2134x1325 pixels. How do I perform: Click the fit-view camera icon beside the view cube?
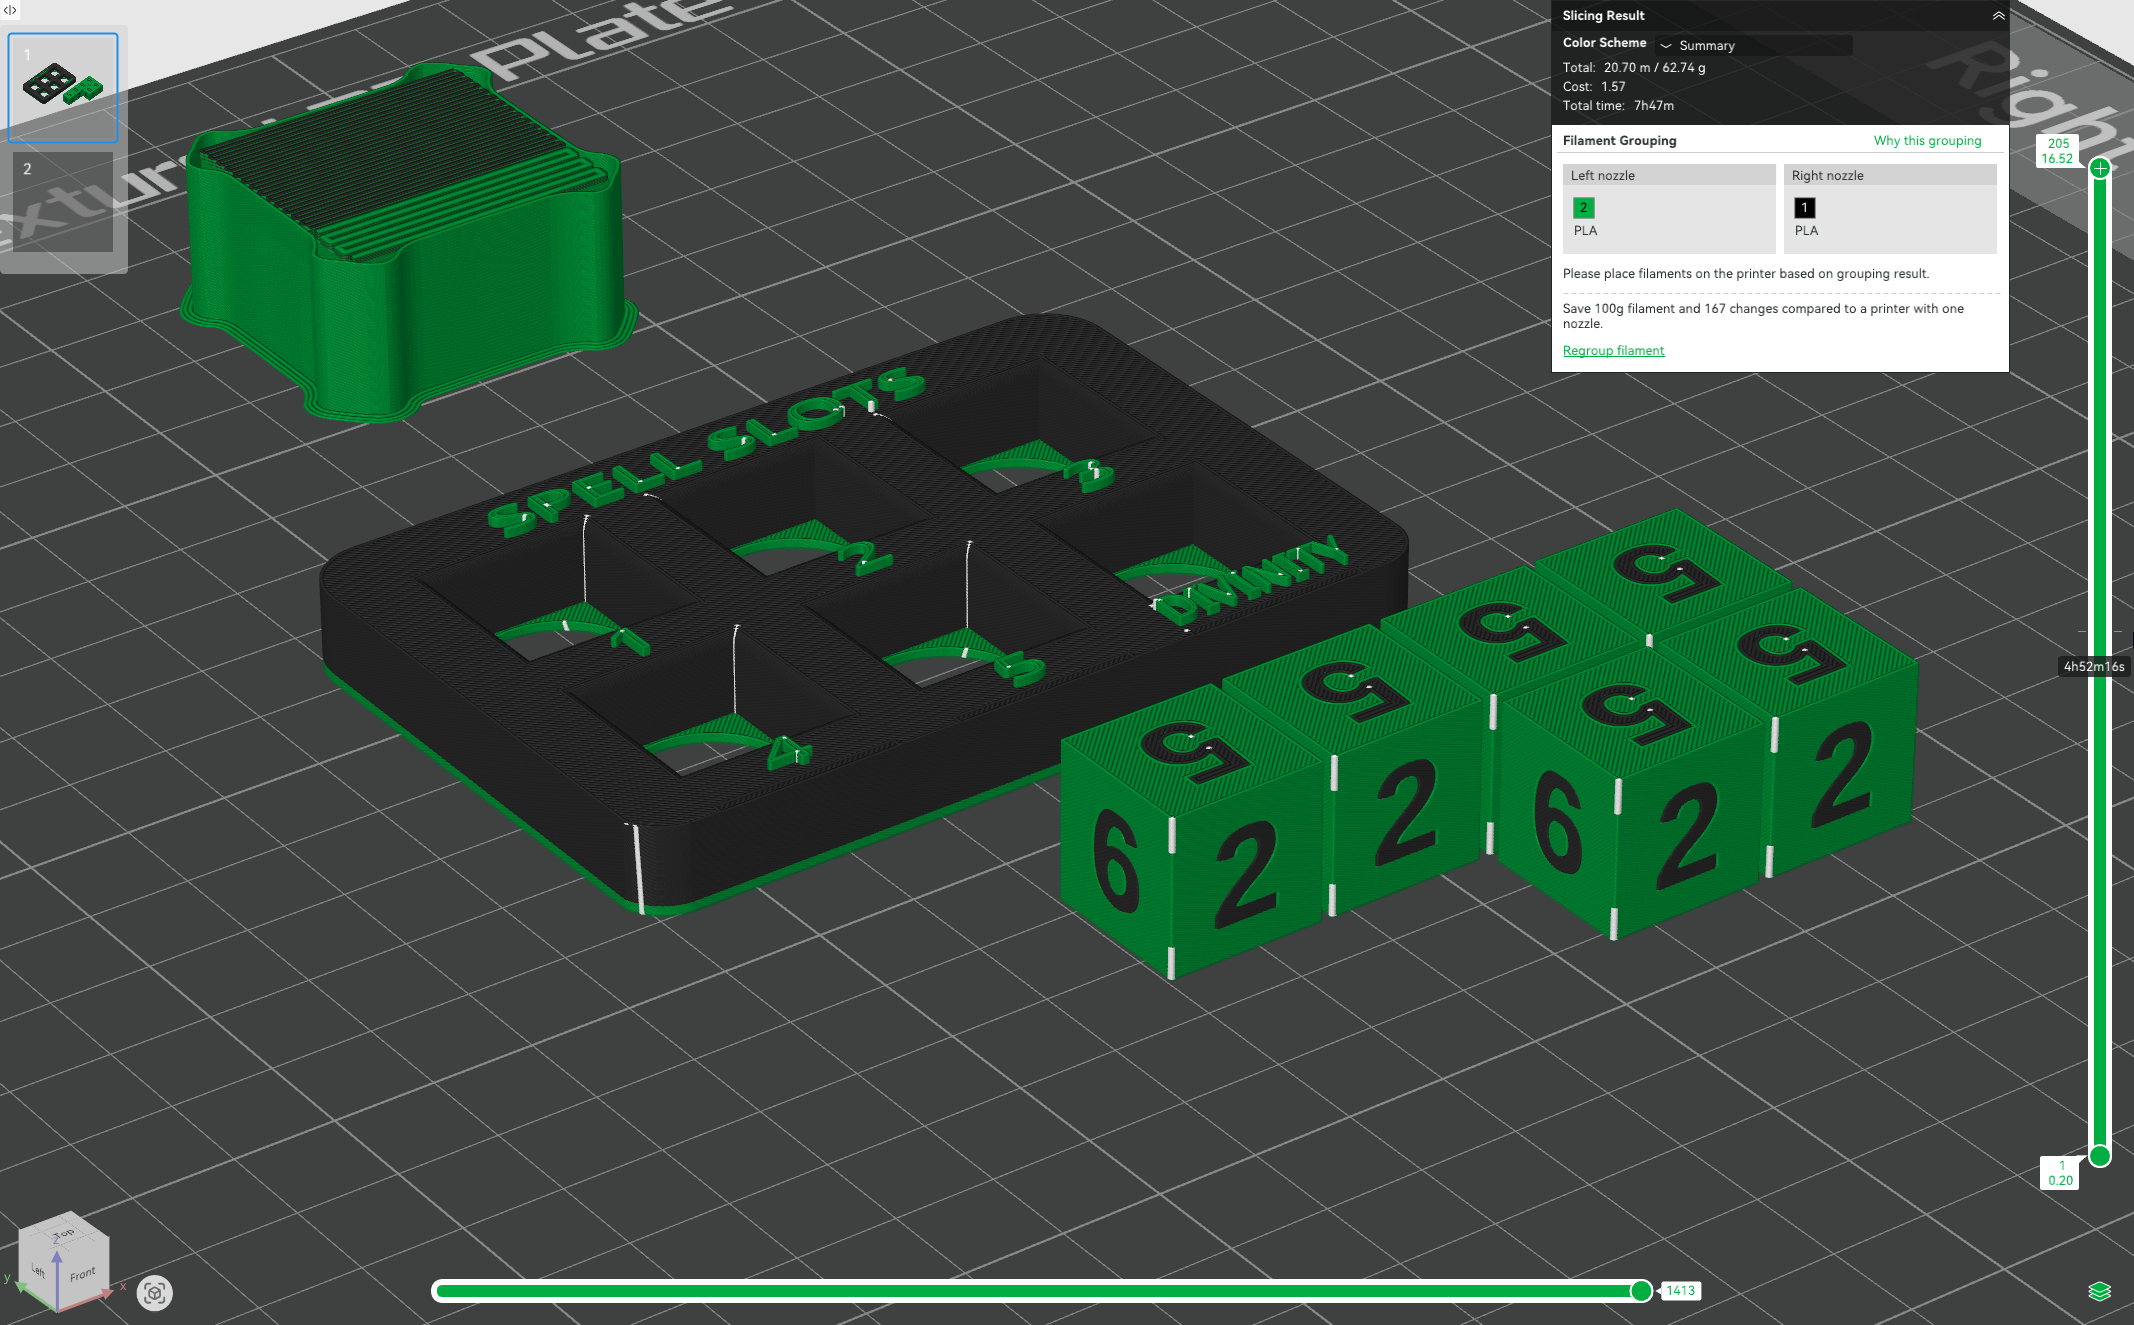(x=155, y=1293)
